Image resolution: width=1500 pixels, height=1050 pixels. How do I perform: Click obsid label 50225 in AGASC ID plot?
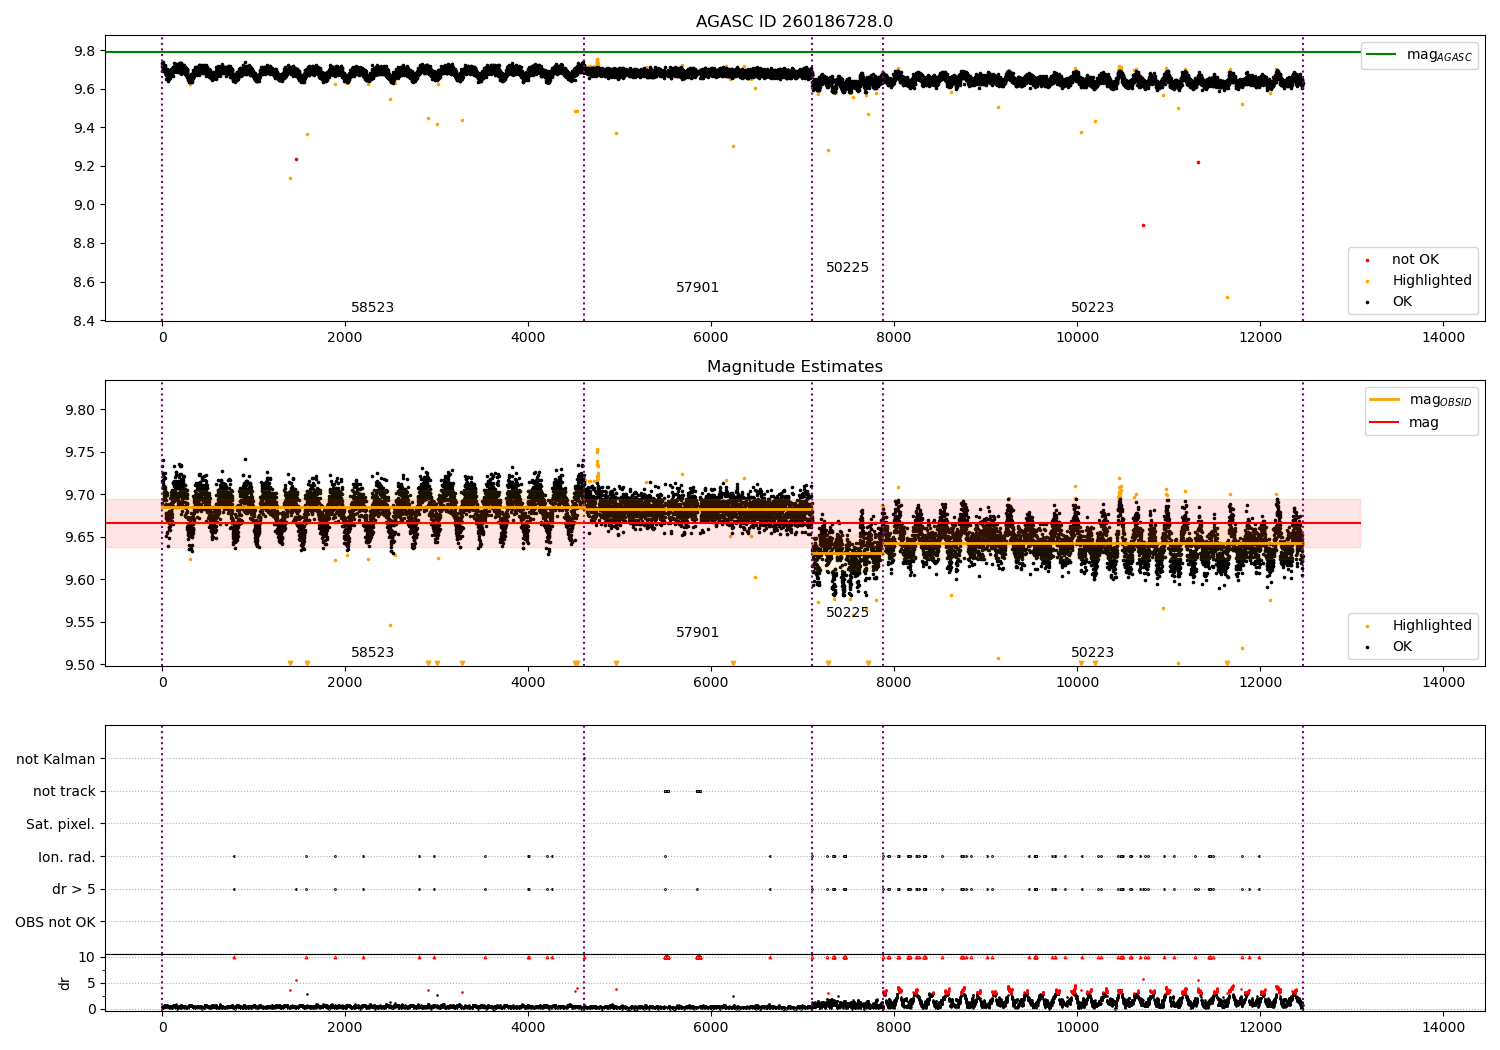pos(847,268)
